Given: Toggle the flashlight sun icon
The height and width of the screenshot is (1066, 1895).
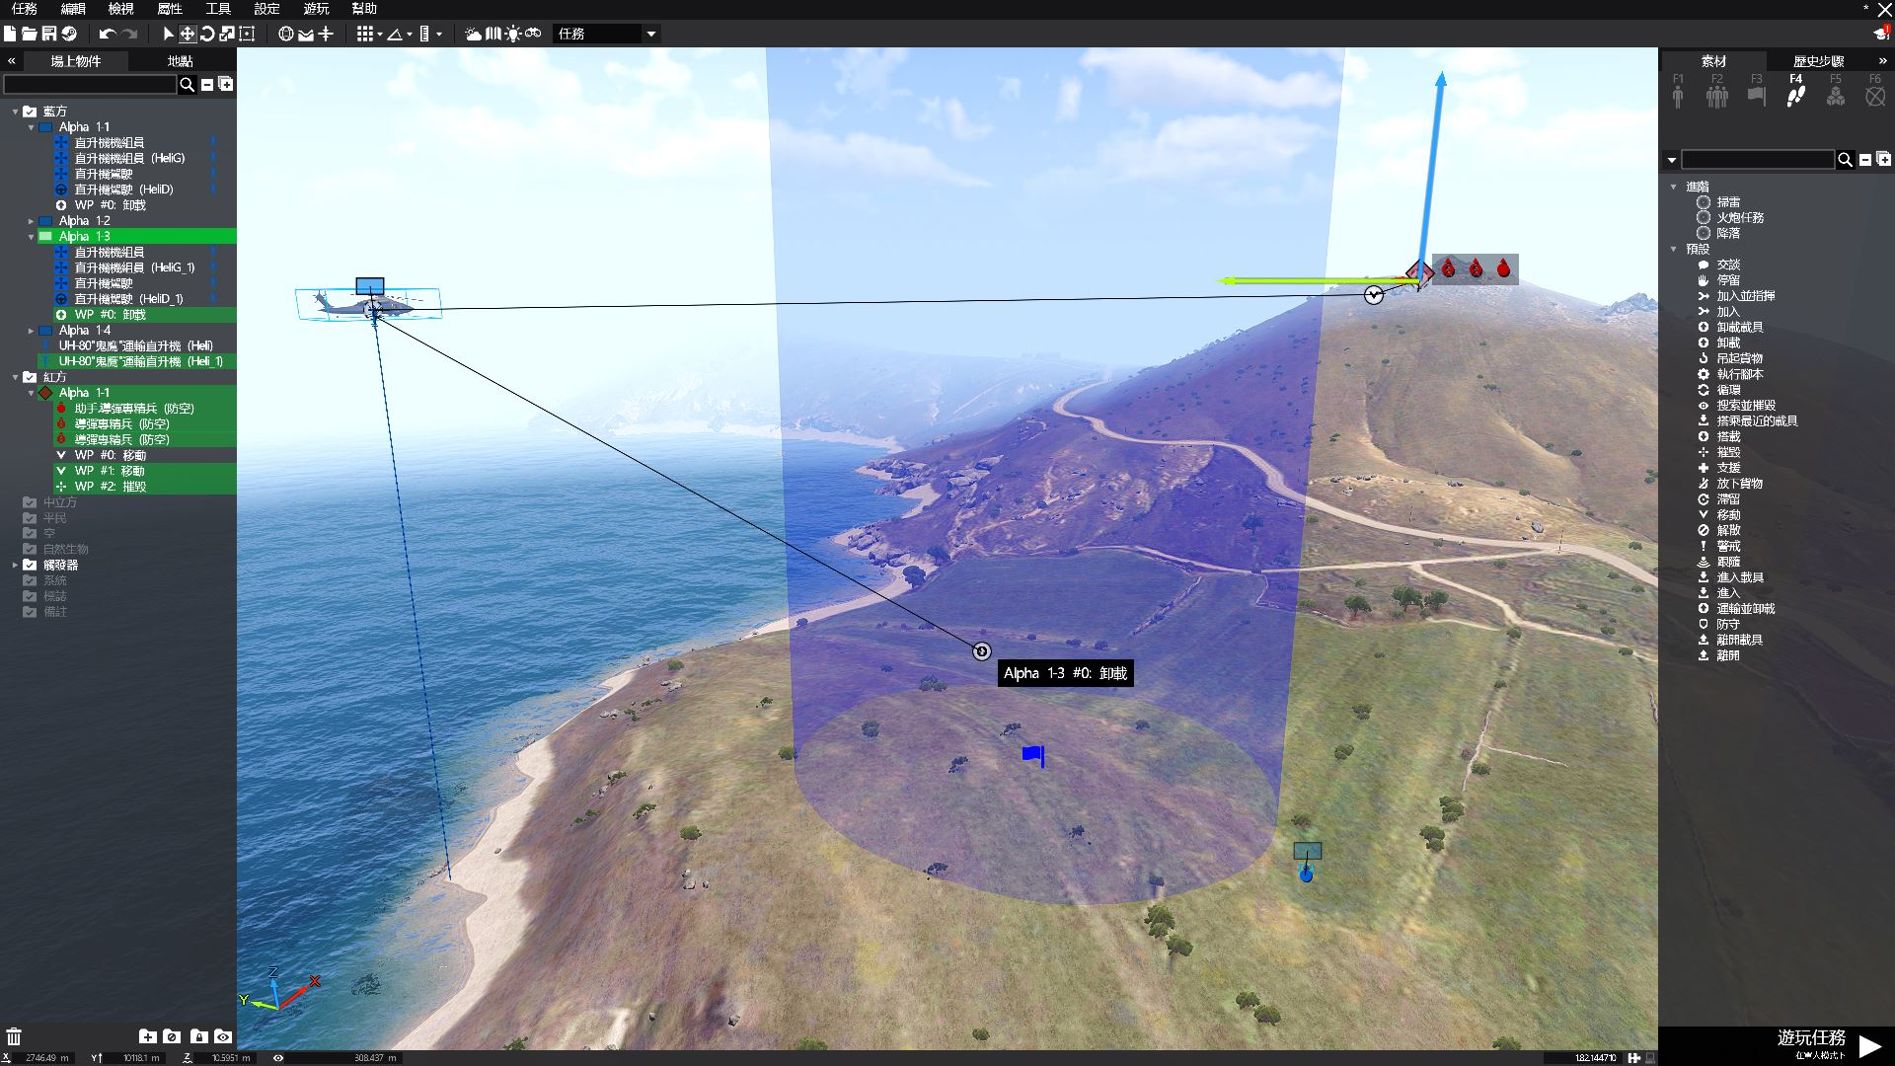Looking at the screenshot, I should [x=513, y=33].
